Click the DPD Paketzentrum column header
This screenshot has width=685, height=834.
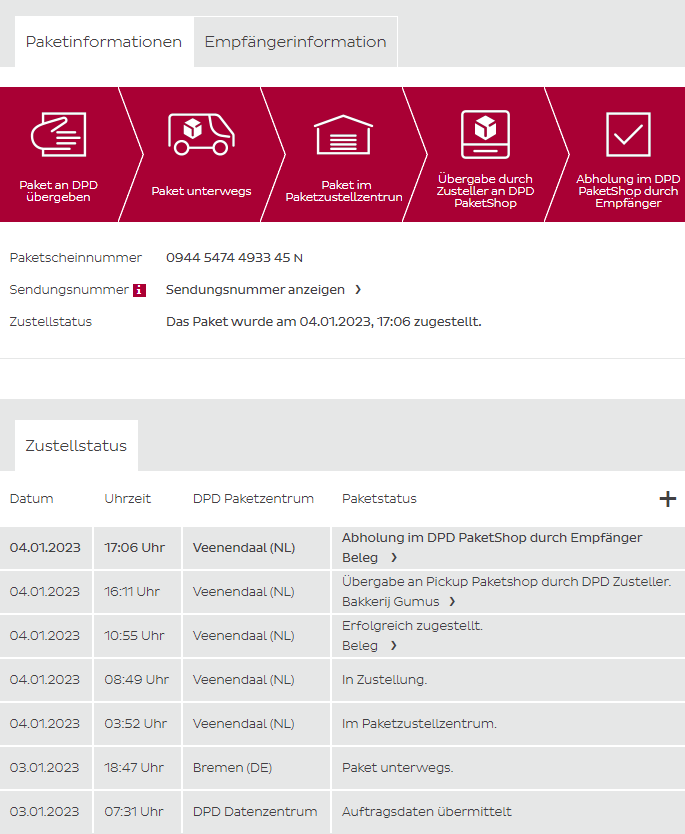(x=253, y=499)
